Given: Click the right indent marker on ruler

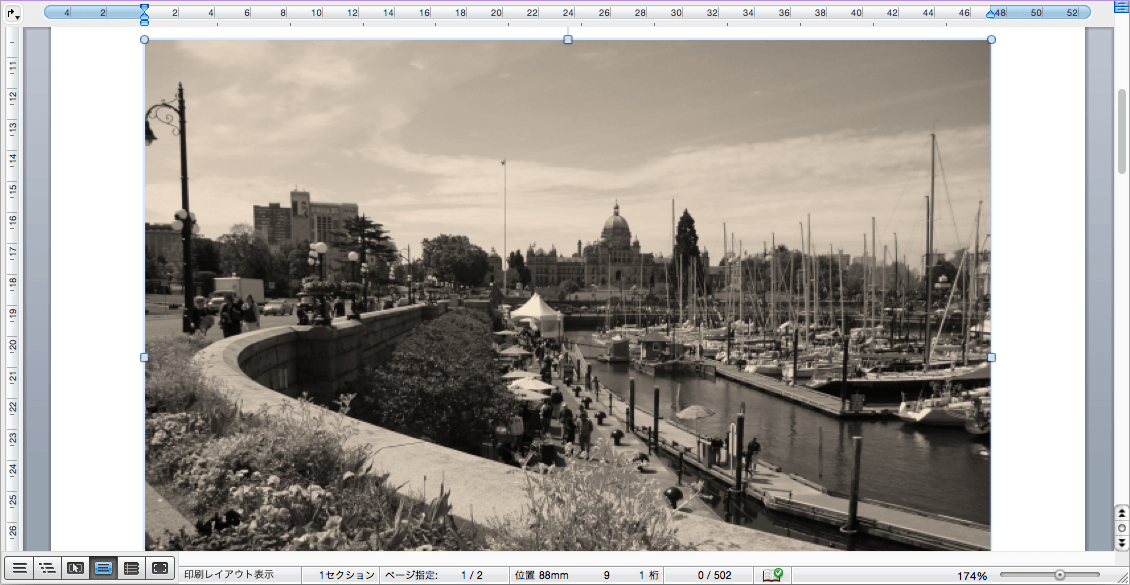Looking at the screenshot, I should coord(991,14).
